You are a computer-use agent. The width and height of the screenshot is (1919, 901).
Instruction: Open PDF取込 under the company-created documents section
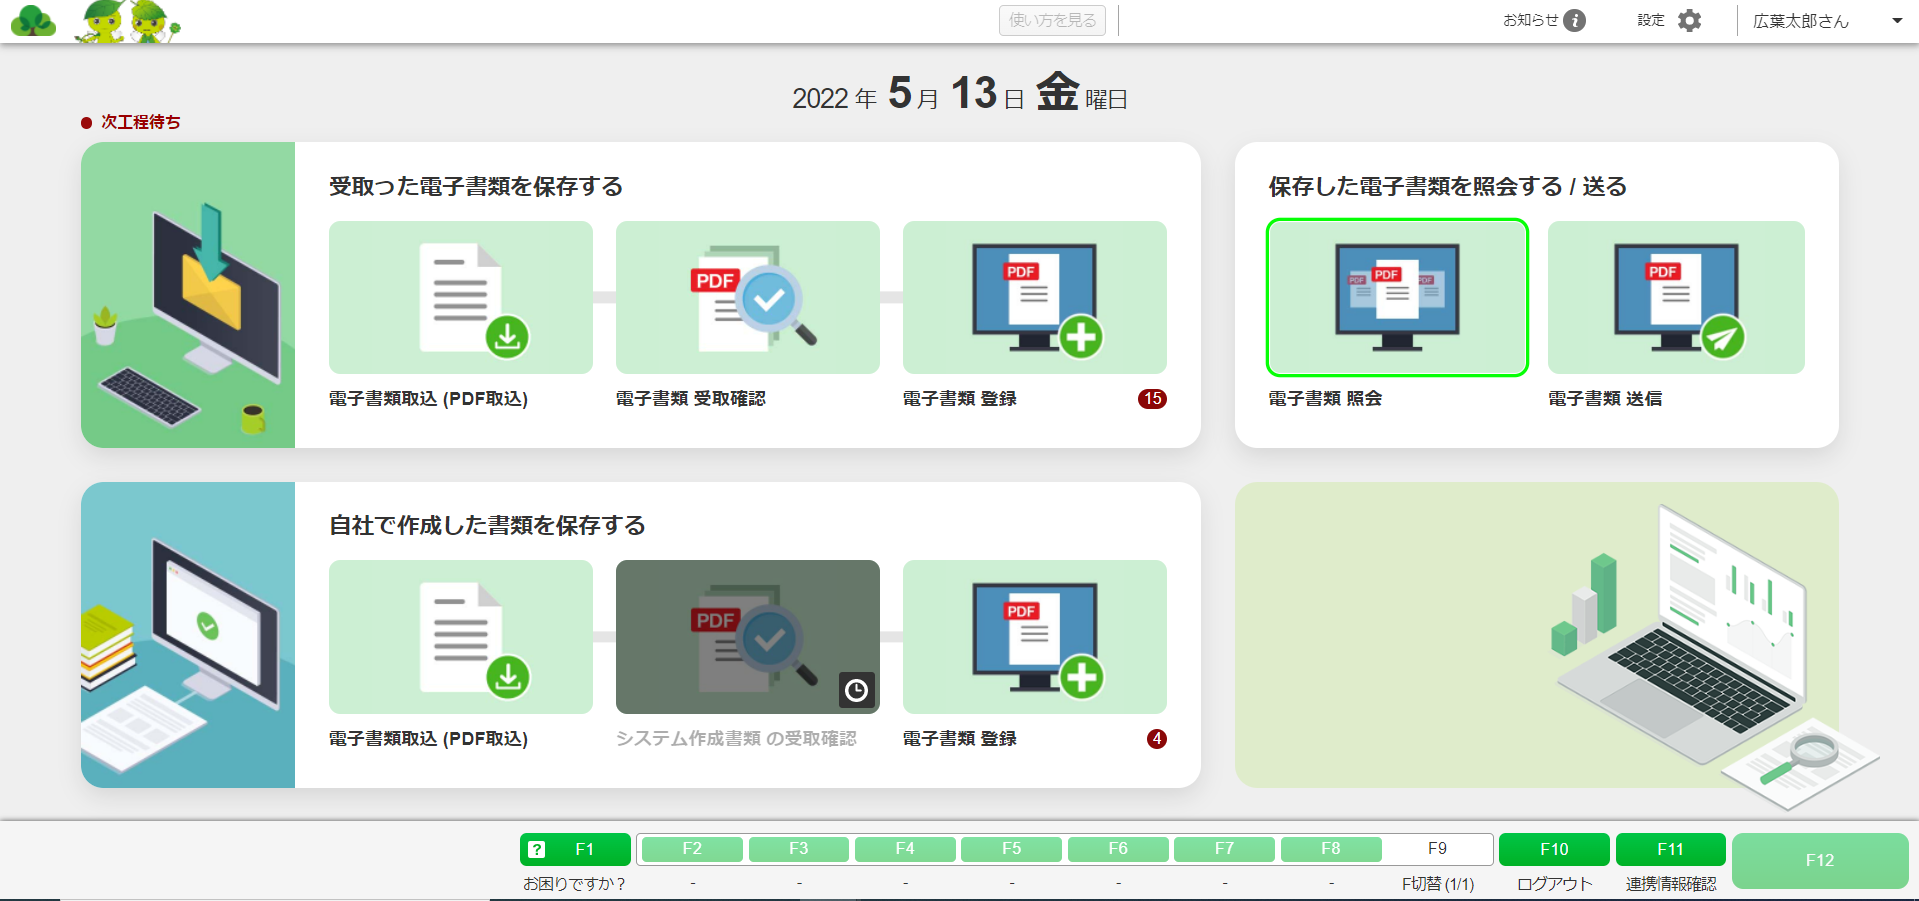coord(460,637)
